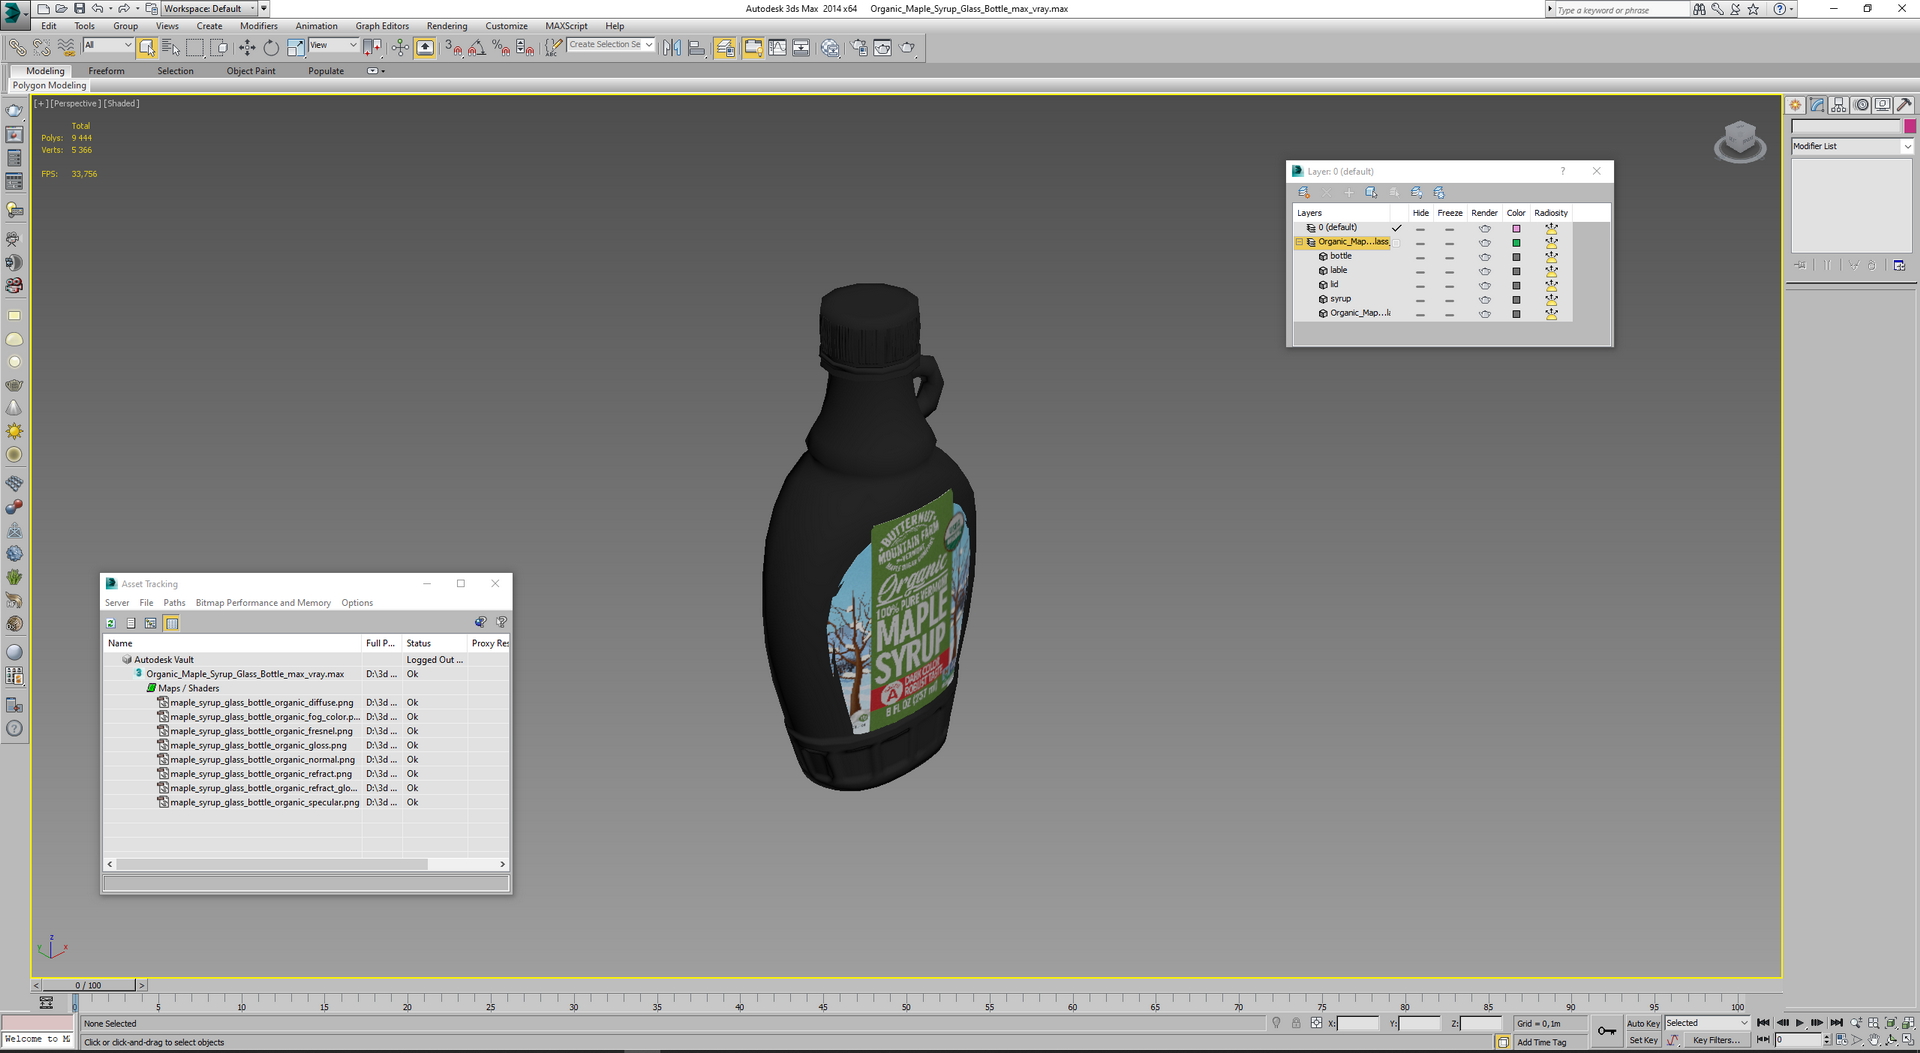This screenshot has width=1920, height=1053.
Task: Open the Modifier List dropdown
Action: tap(1851, 146)
